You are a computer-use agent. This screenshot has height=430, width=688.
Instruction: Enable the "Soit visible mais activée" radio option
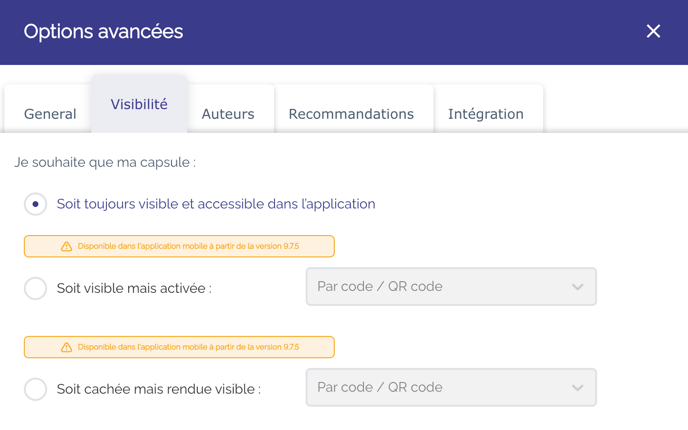click(35, 288)
